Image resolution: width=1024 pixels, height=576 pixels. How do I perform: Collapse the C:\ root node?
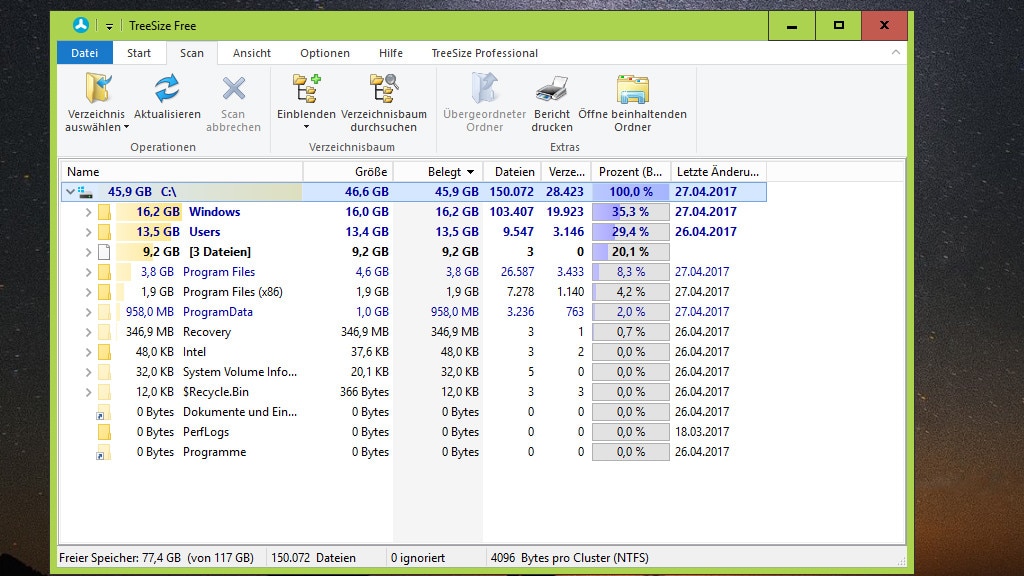pyautogui.click(x=70, y=192)
